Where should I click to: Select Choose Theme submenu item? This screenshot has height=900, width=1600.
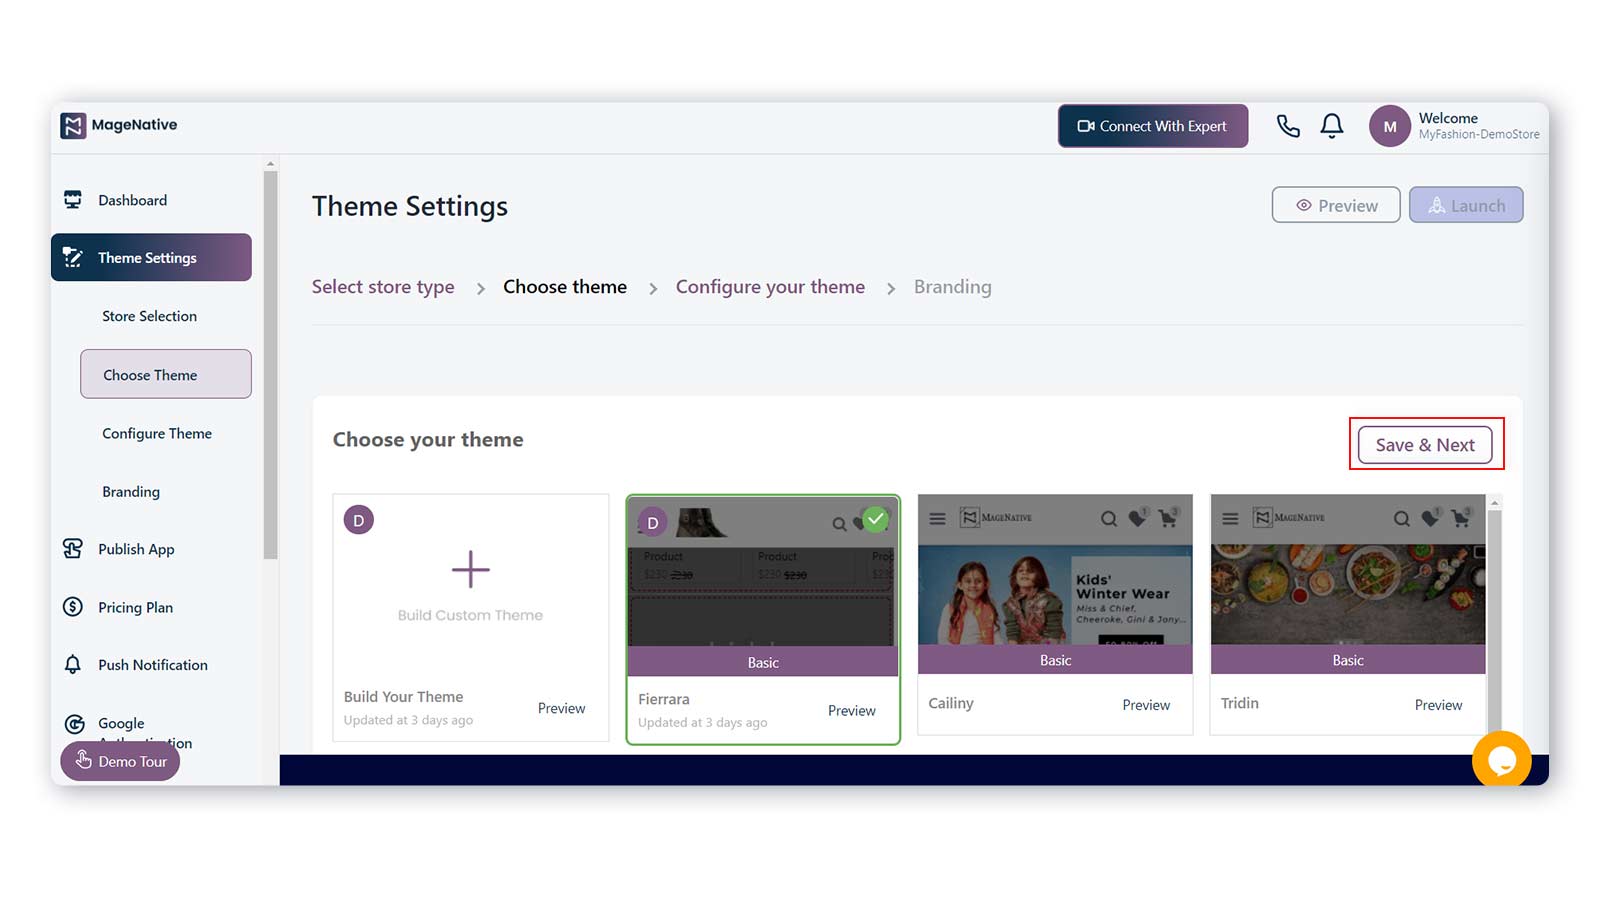coord(166,374)
